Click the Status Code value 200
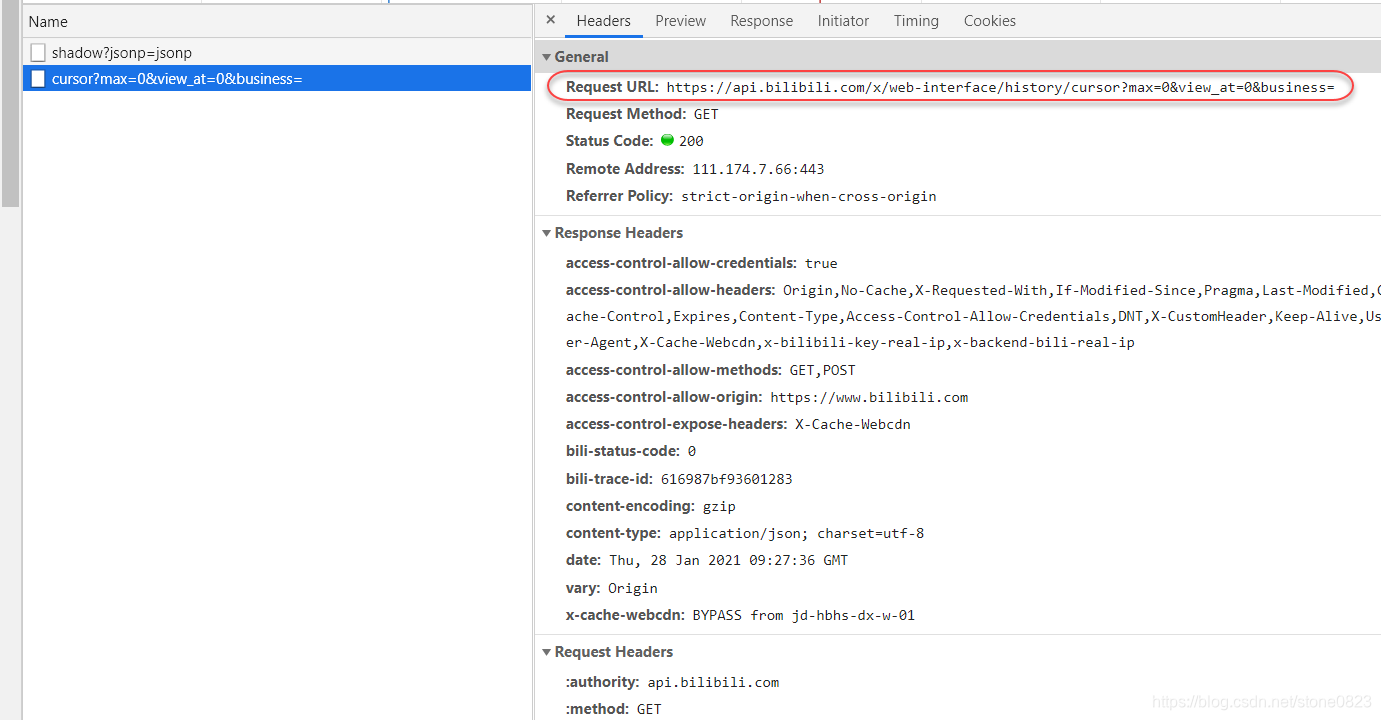1381x720 pixels. [x=691, y=141]
